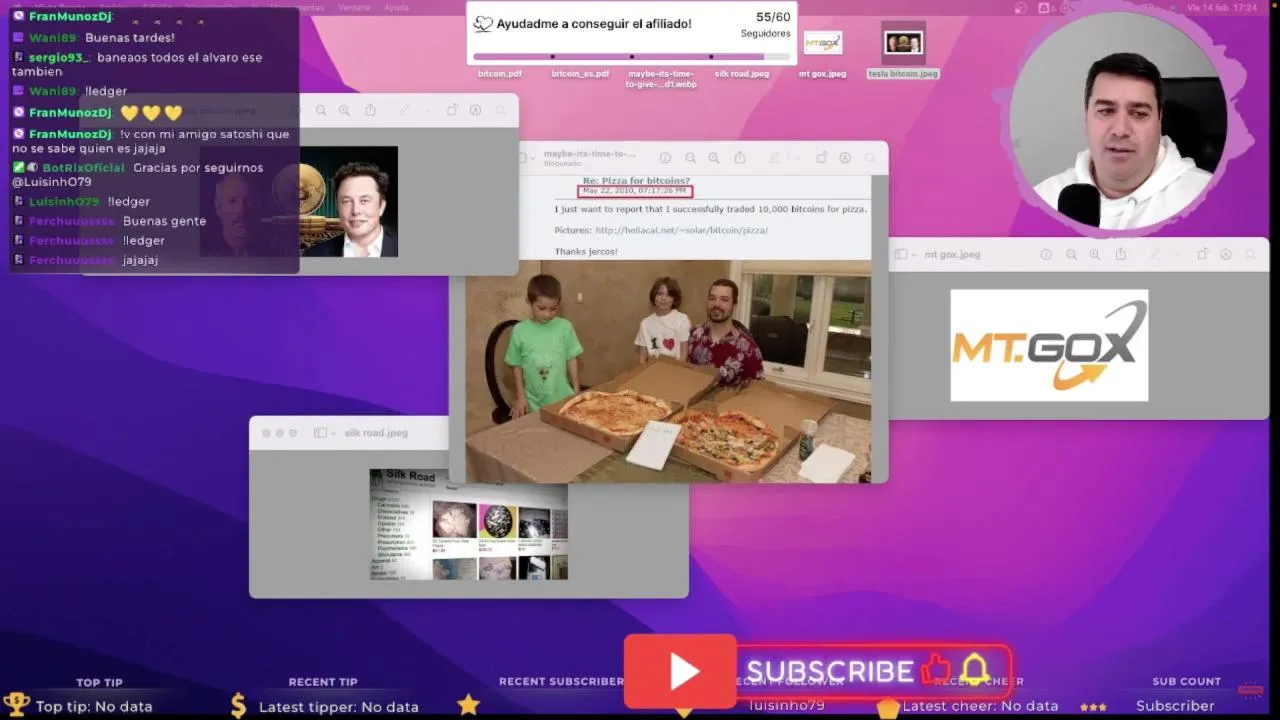Click the bell notification icon by Subscribe
Viewport: 1280px width, 720px height.
975,669
